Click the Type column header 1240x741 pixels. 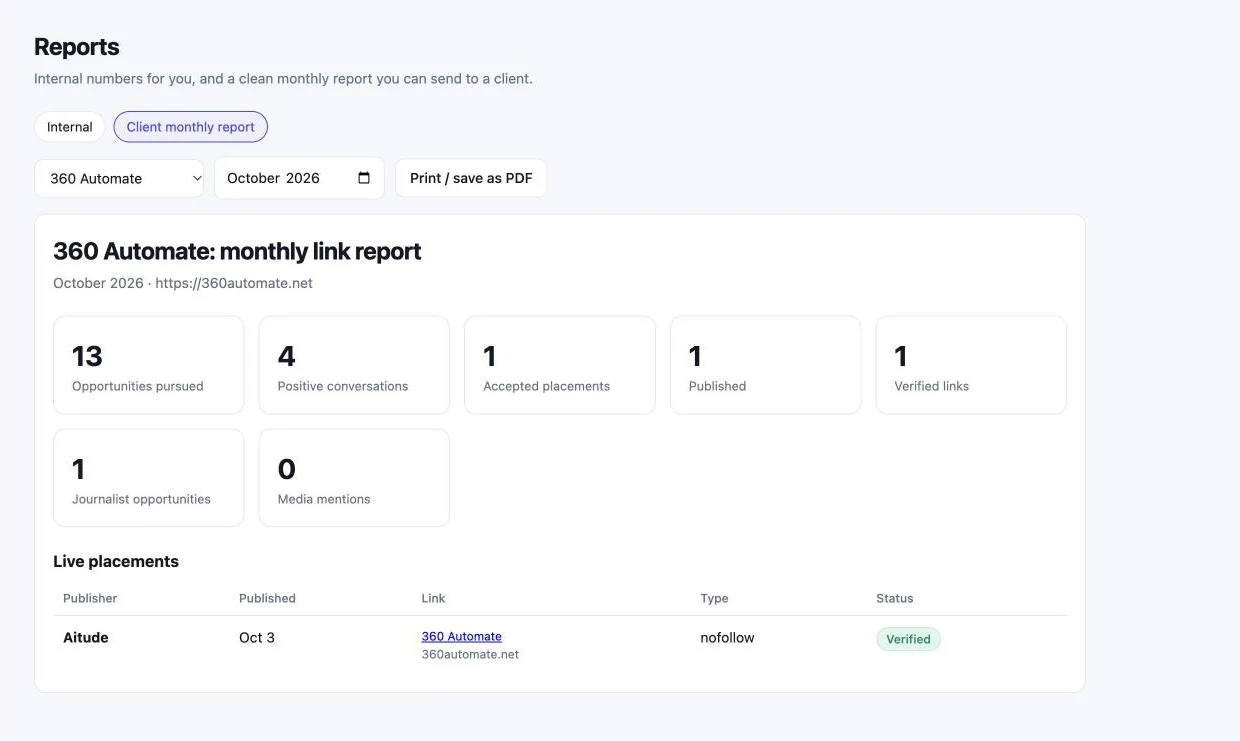click(x=714, y=598)
